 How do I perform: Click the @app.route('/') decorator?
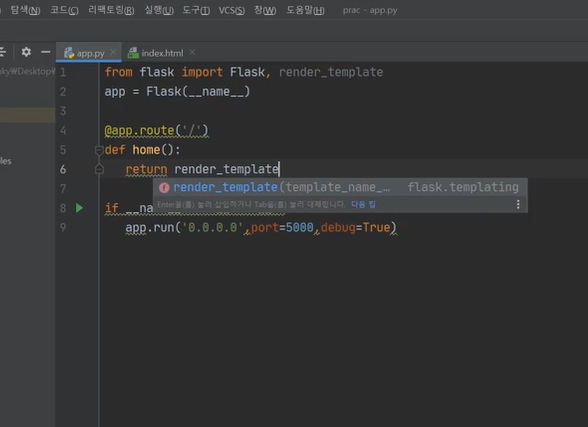[x=156, y=130]
